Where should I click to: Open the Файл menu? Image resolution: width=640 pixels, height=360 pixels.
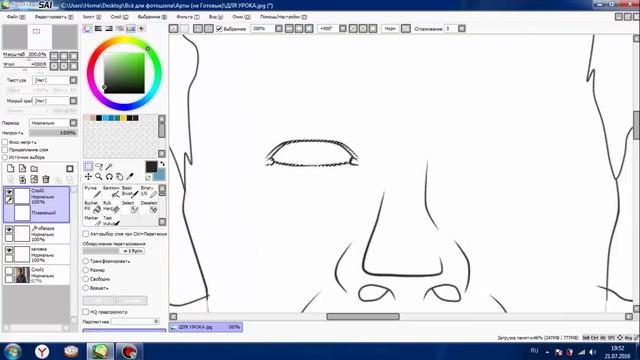(16, 17)
